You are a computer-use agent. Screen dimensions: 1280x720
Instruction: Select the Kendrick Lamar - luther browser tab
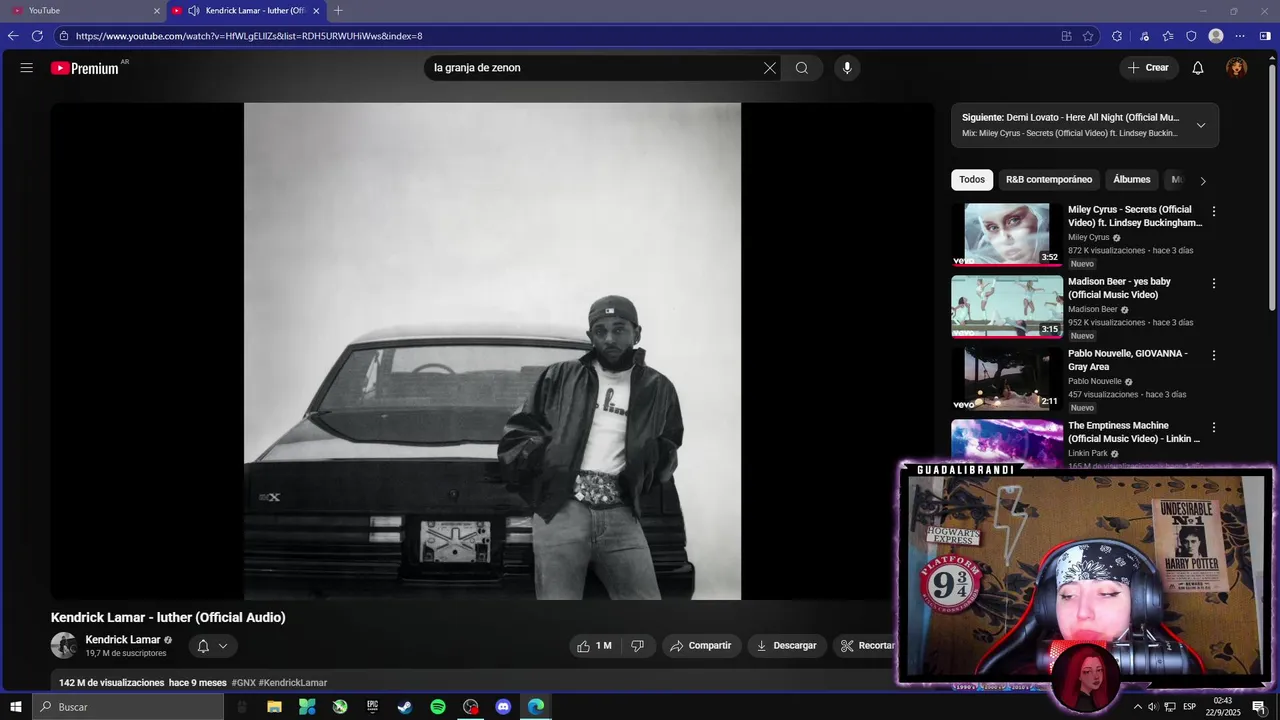point(246,11)
